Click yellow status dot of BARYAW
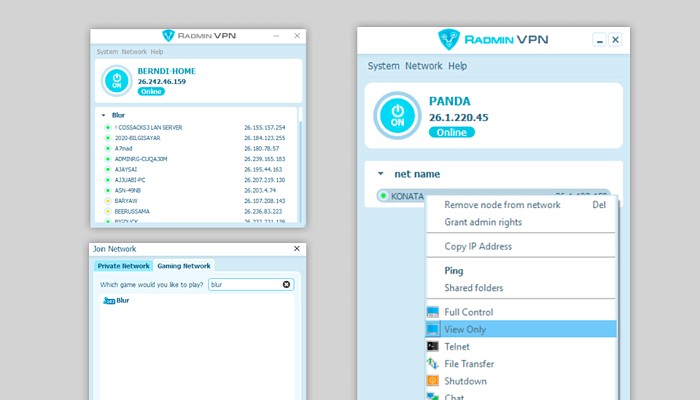Viewport: 700px width, 400px height. point(108,201)
